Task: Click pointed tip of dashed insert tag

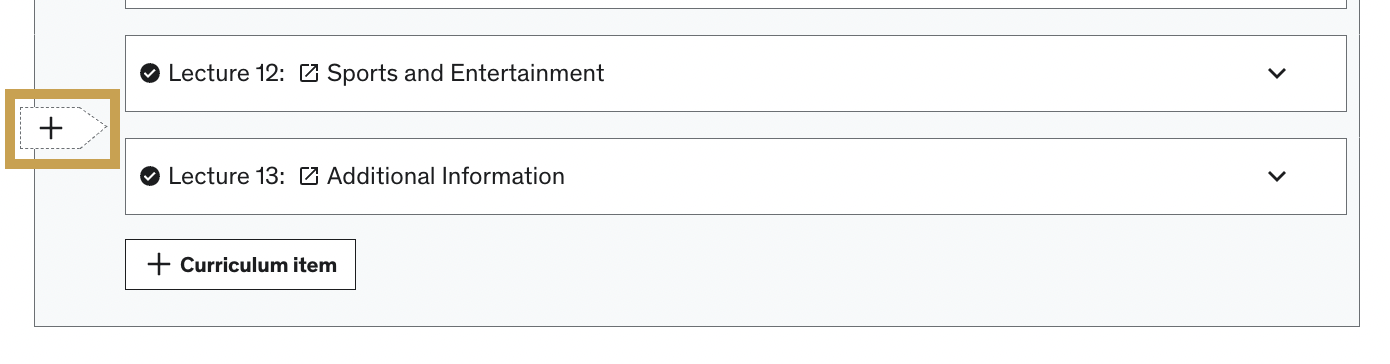Action: click(98, 128)
